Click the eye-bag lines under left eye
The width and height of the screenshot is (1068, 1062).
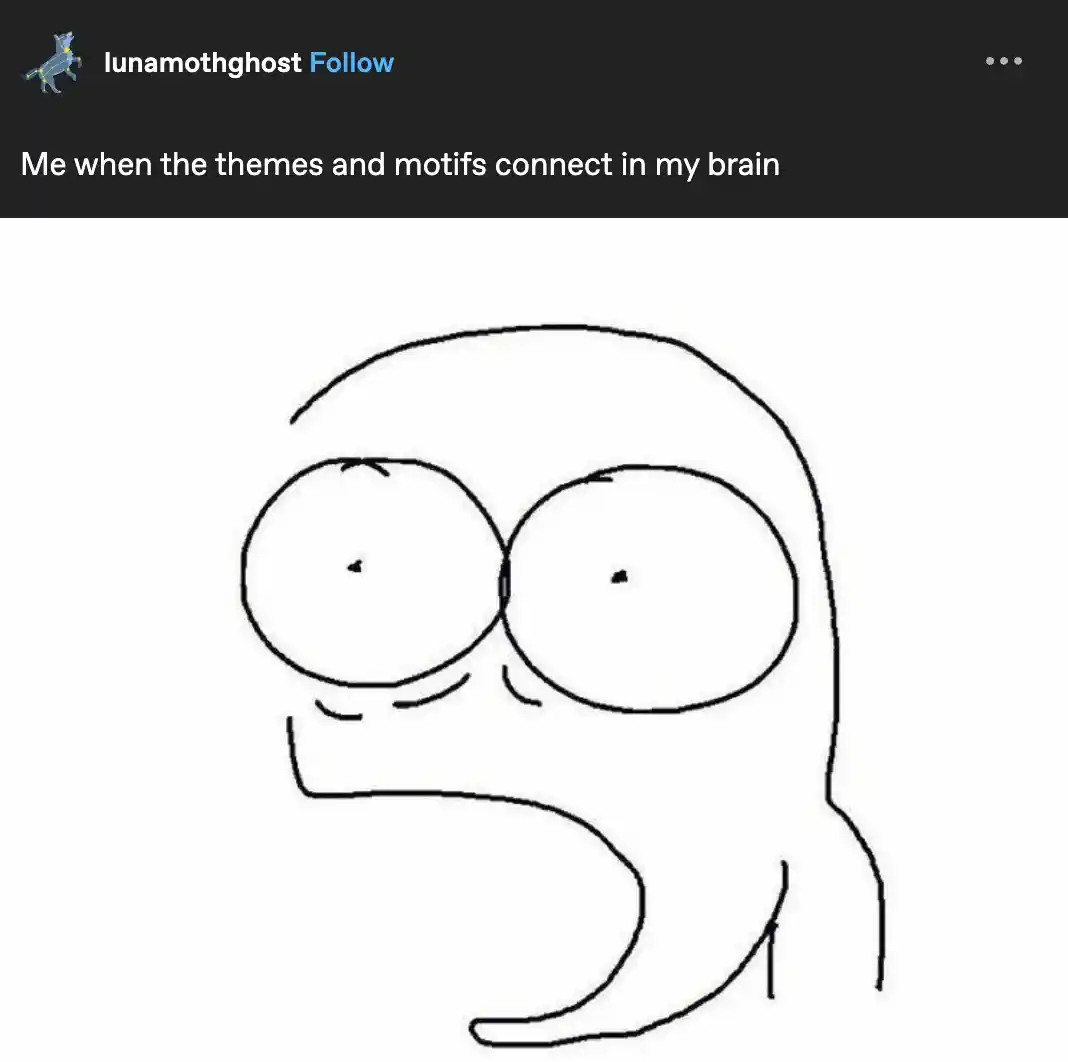coord(392,699)
